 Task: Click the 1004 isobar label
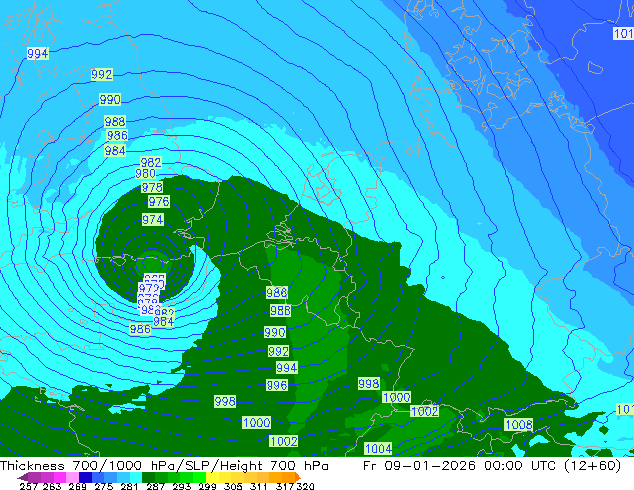378,448
